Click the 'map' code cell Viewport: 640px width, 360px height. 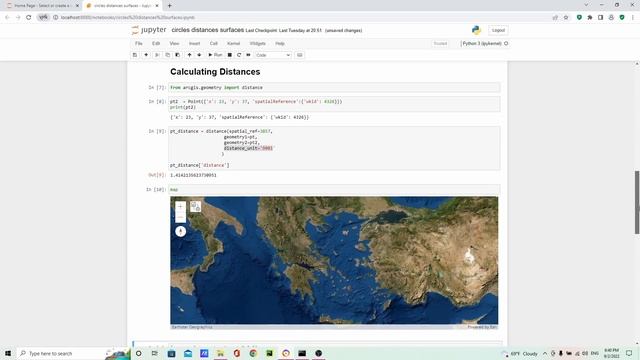click(334, 189)
